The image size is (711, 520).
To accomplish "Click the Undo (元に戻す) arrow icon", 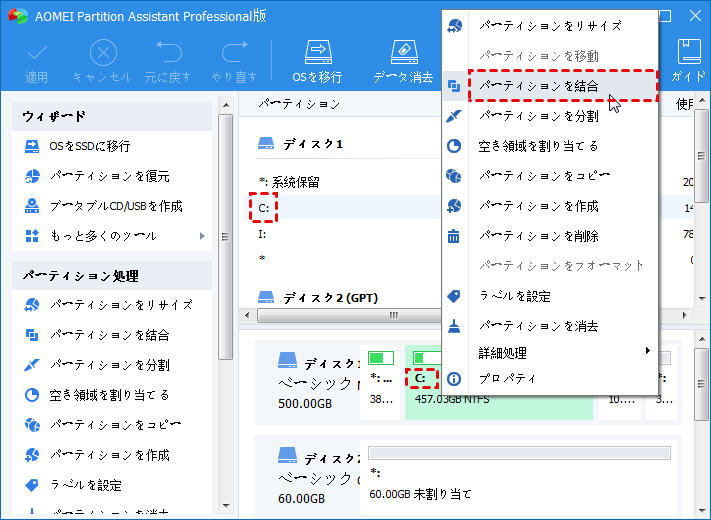I will click(x=168, y=52).
